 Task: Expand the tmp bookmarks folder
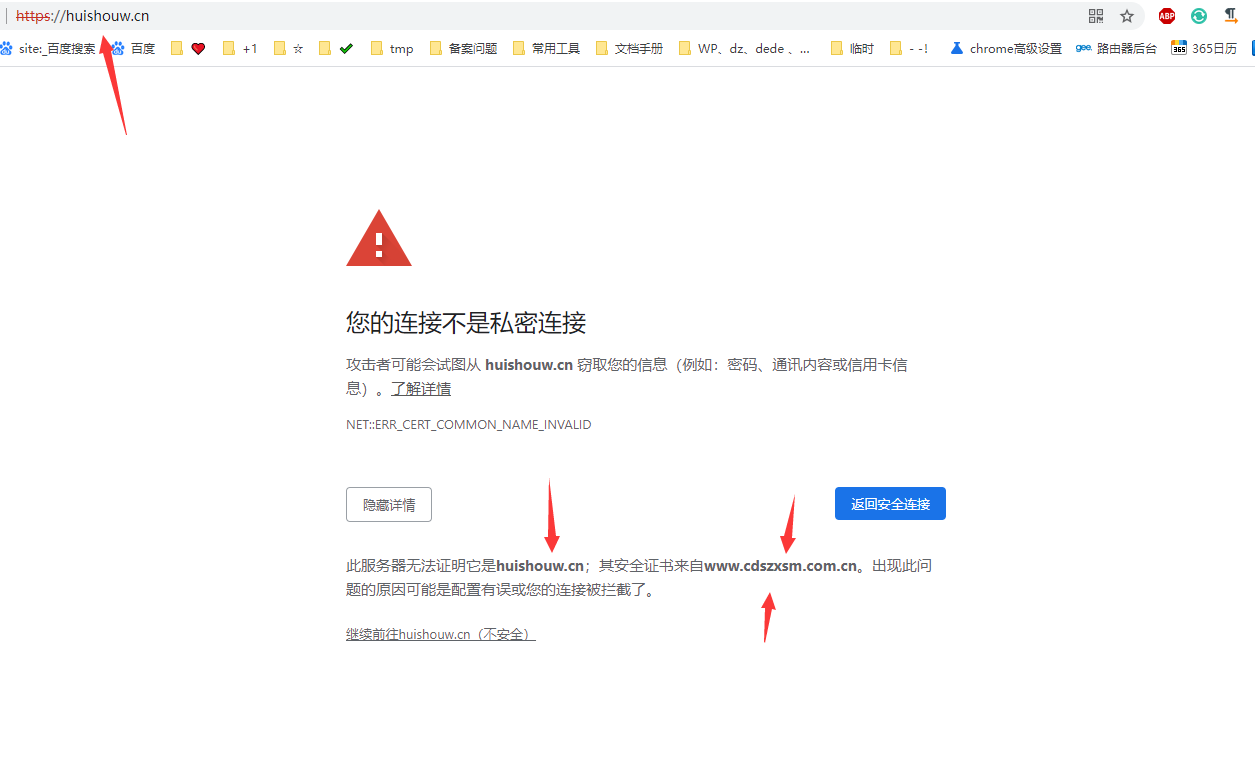point(391,47)
